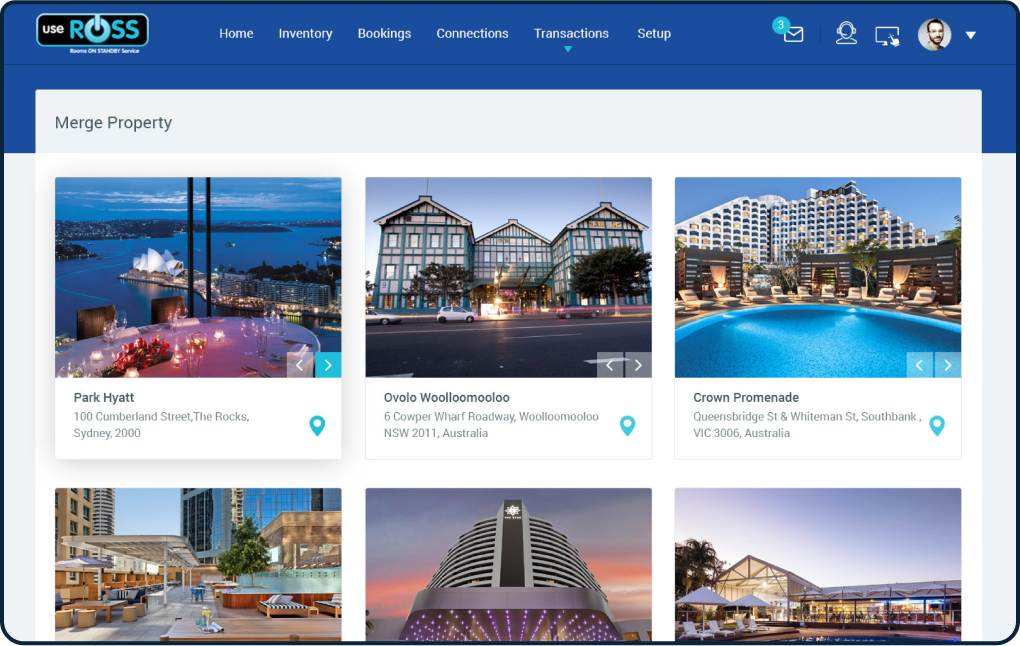Viewport: 1020px width, 646px height.
Task: Click the Queensbridge St address
Action: pyautogui.click(x=807, y=425)
